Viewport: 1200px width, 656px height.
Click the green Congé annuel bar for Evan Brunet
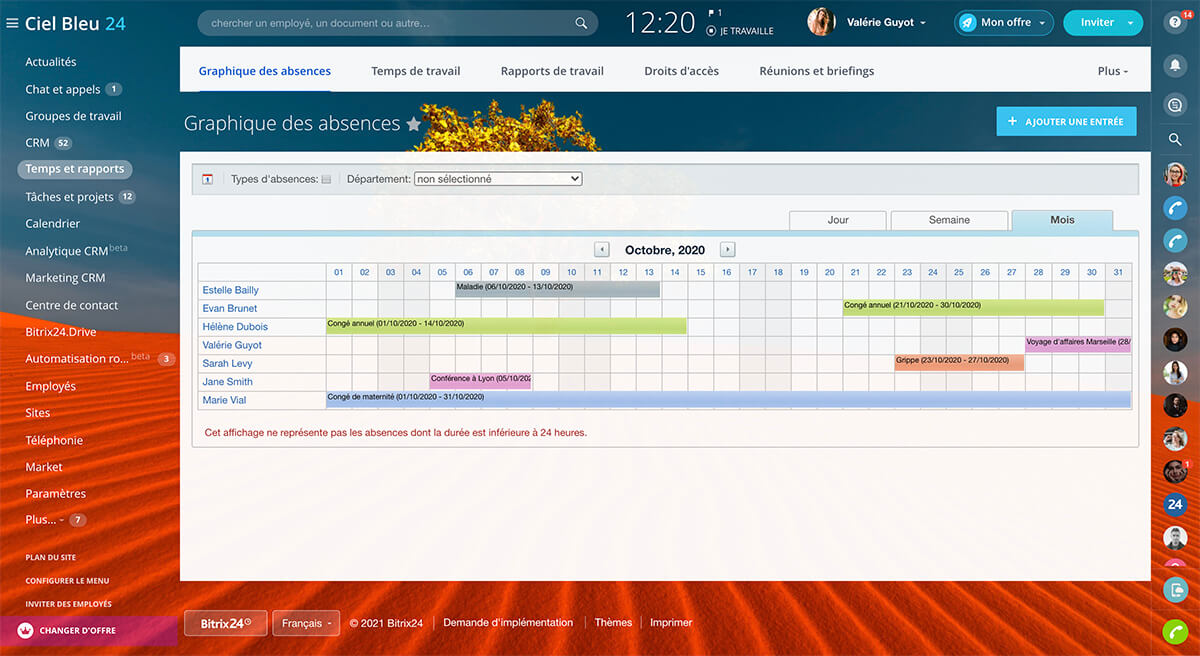pyautogui.click(x=972, y=307)
